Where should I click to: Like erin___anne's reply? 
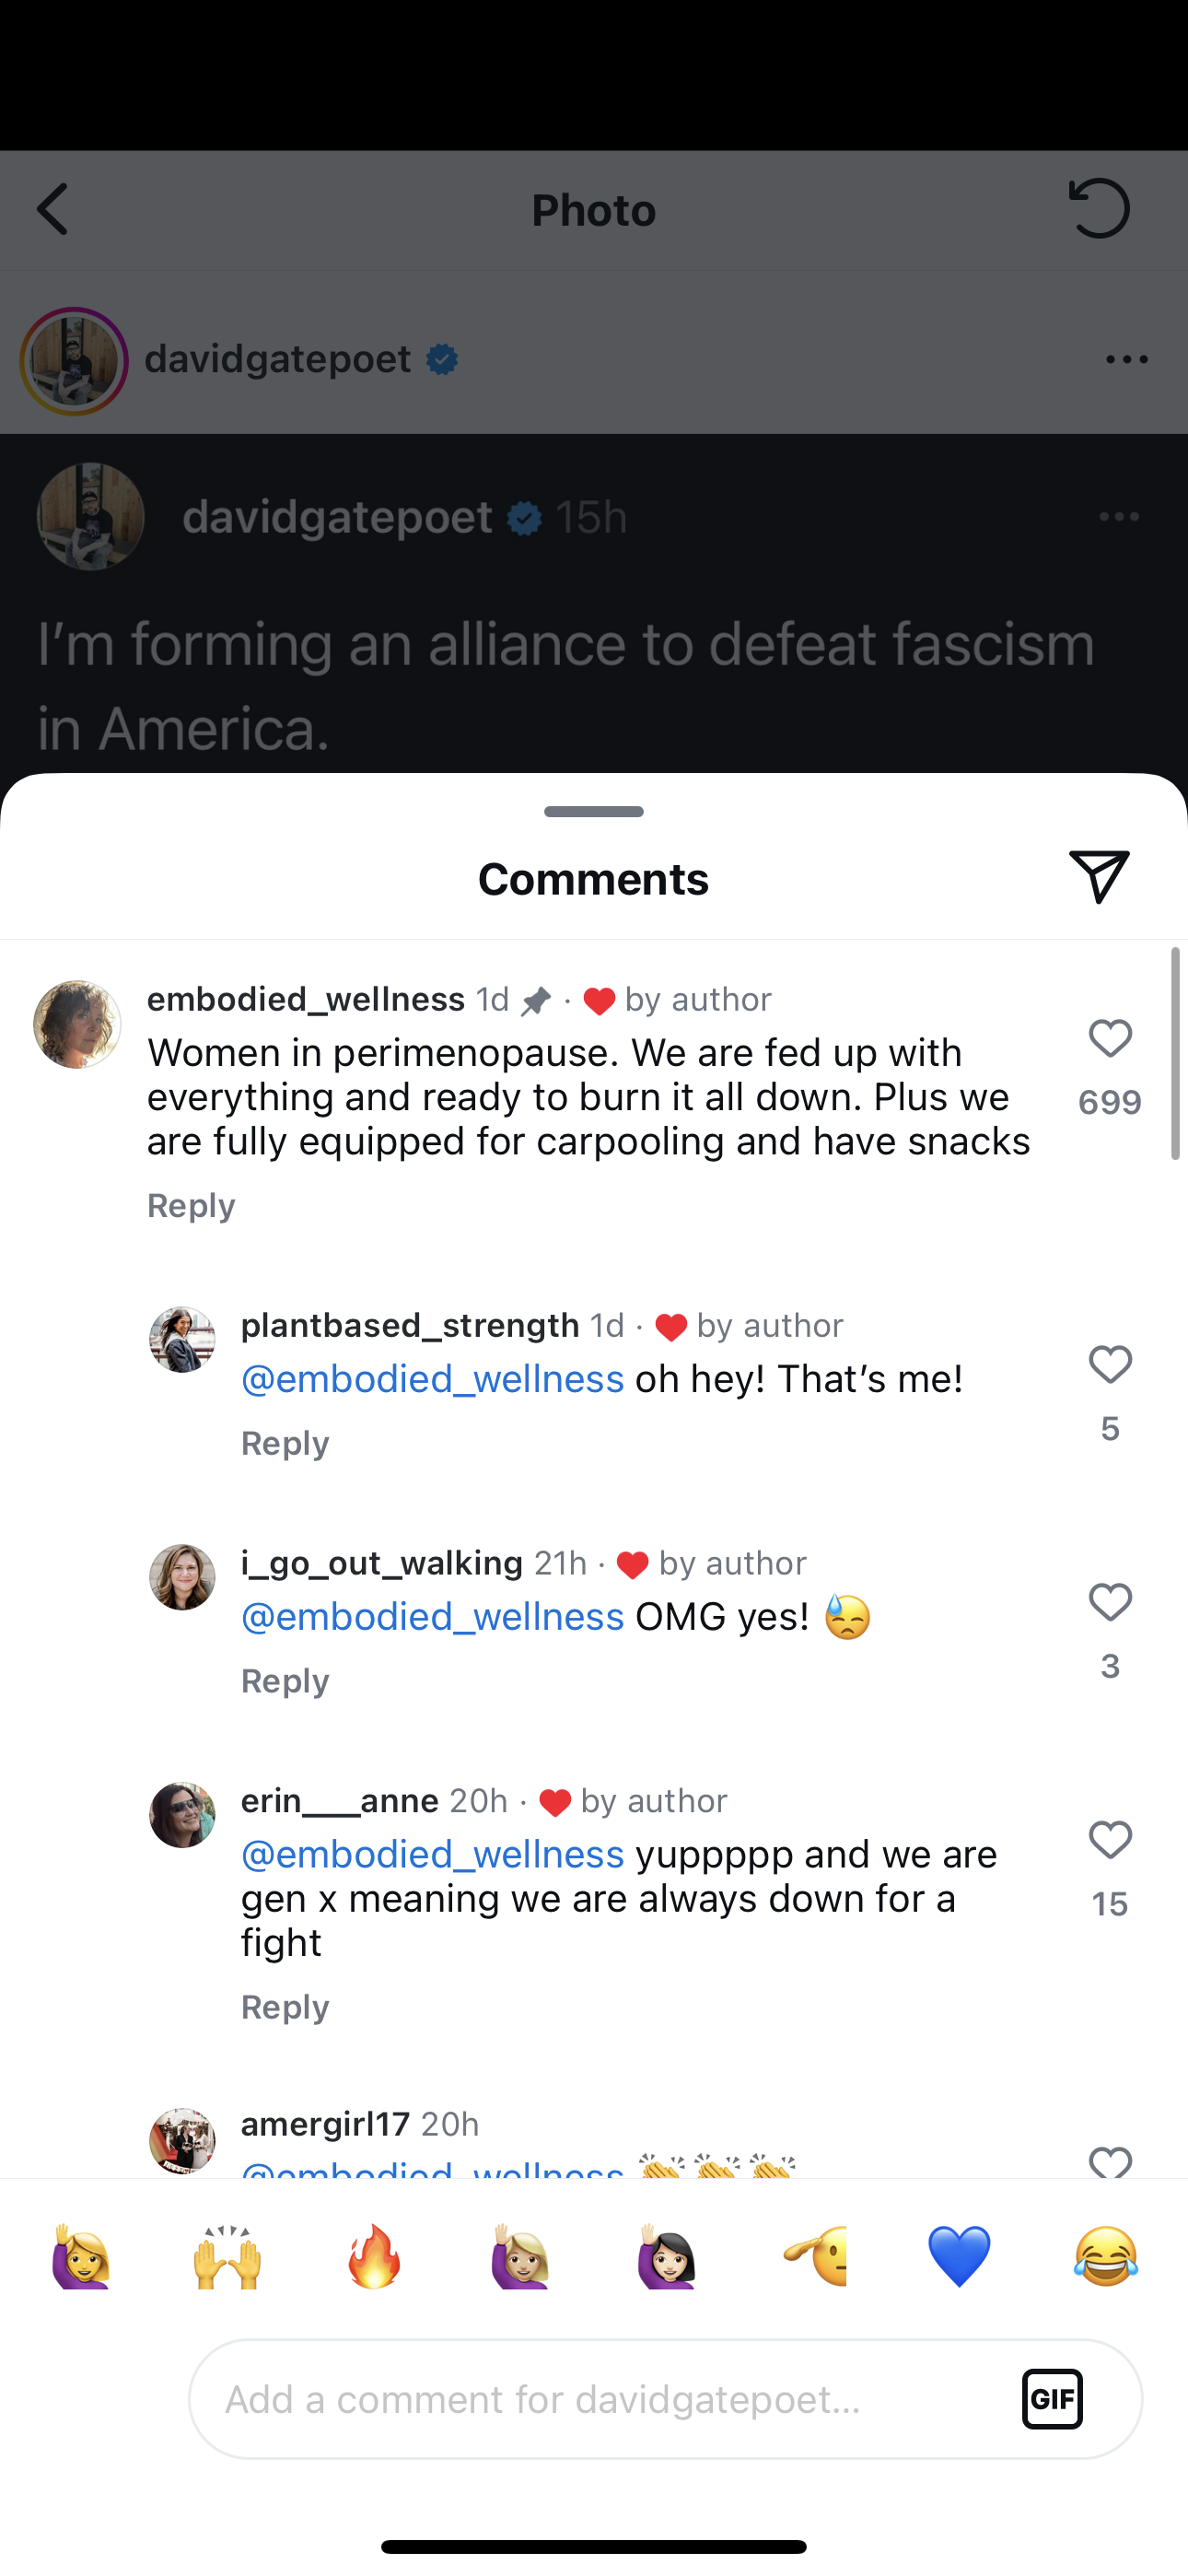pyautogui.click(x=1110, y=1841)
